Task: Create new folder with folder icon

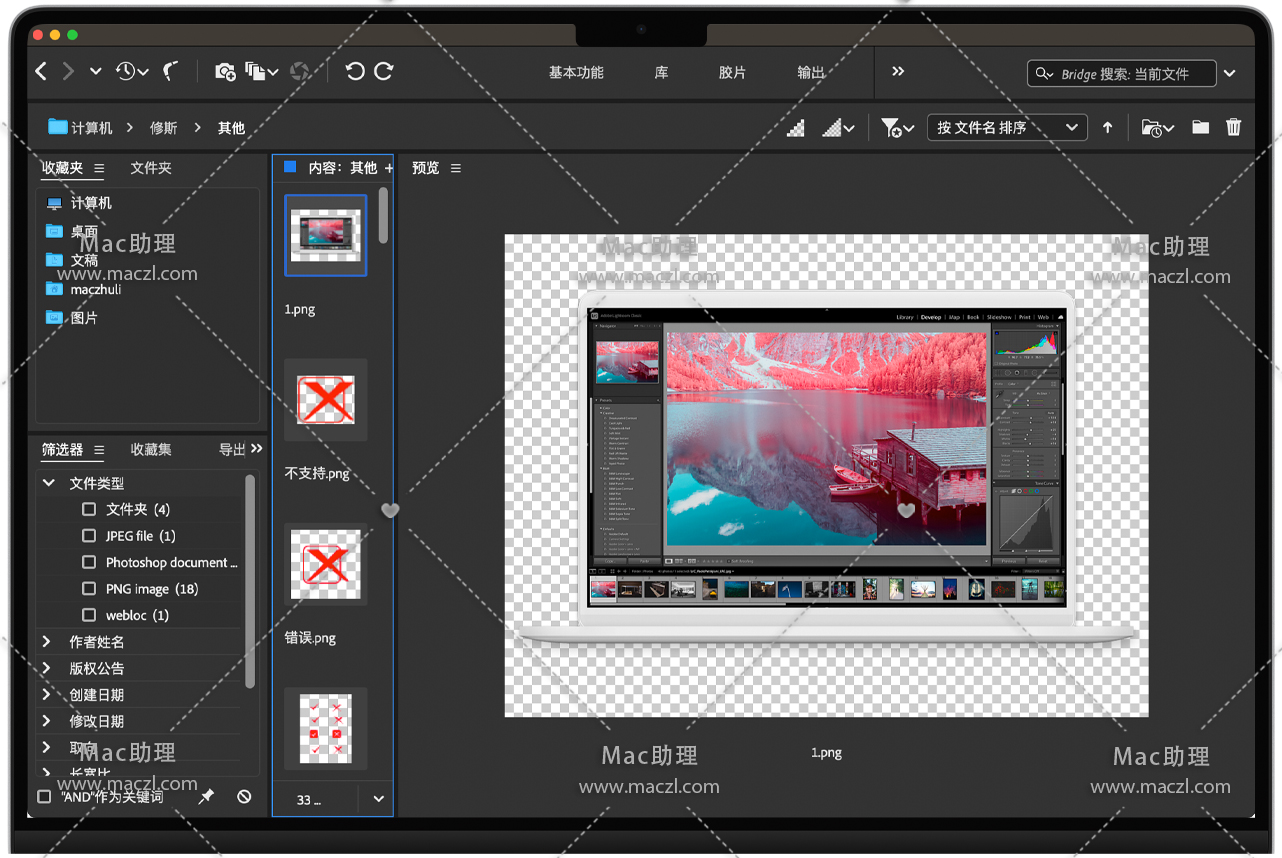Action: pyautogui.click(x=1200, y=127)
